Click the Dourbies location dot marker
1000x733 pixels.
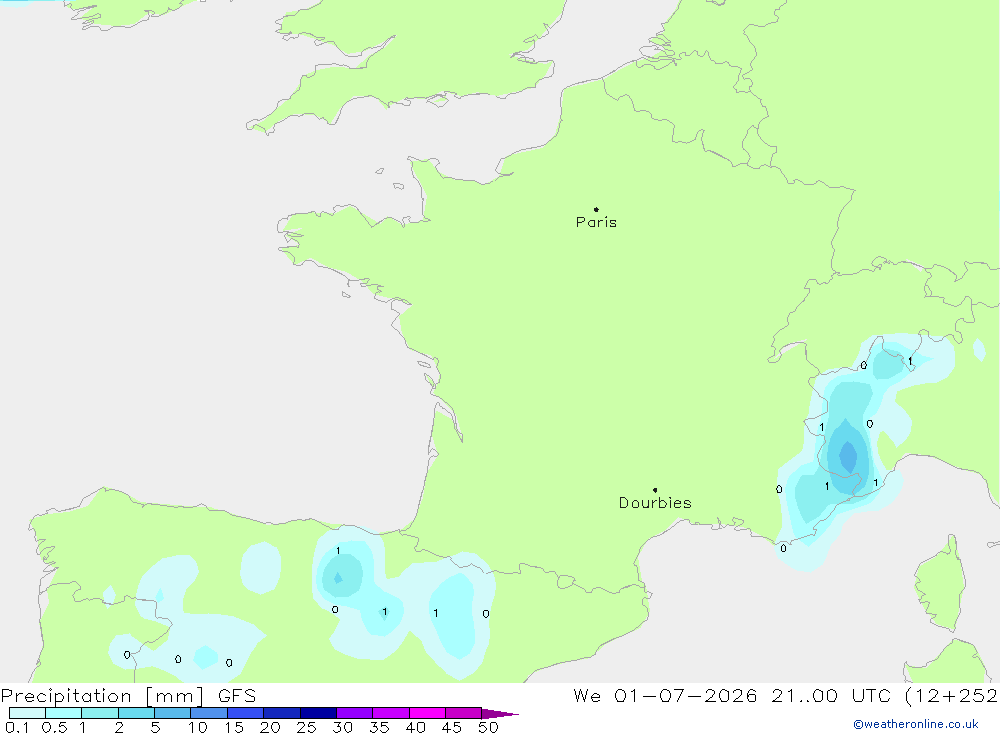pos(655,490)
